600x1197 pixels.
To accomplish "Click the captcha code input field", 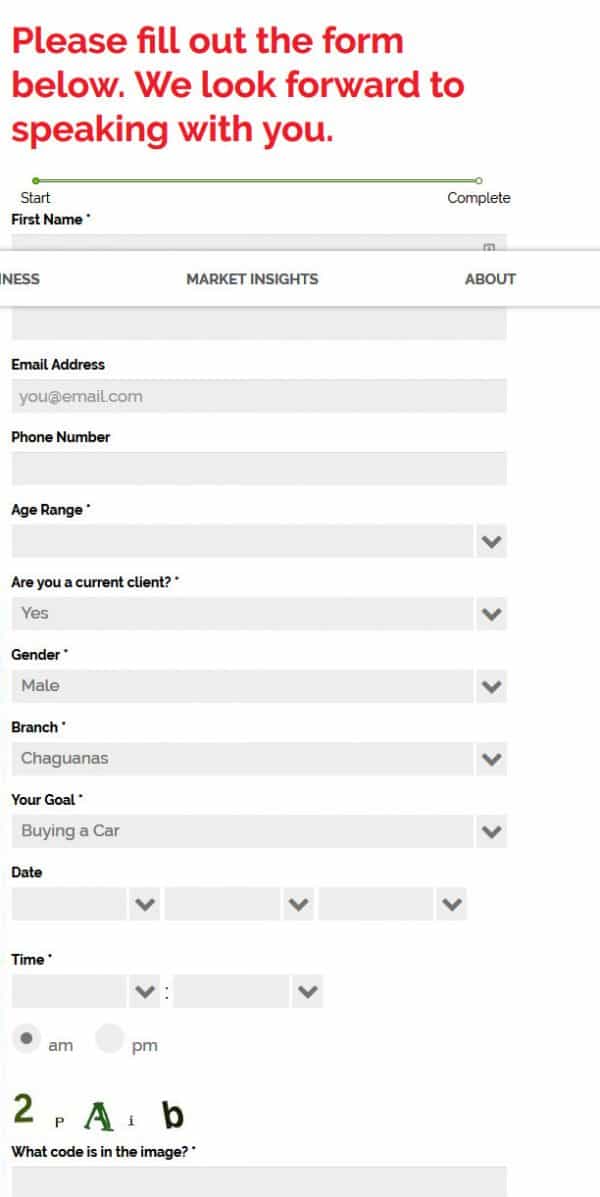I will coord(258,1182).
